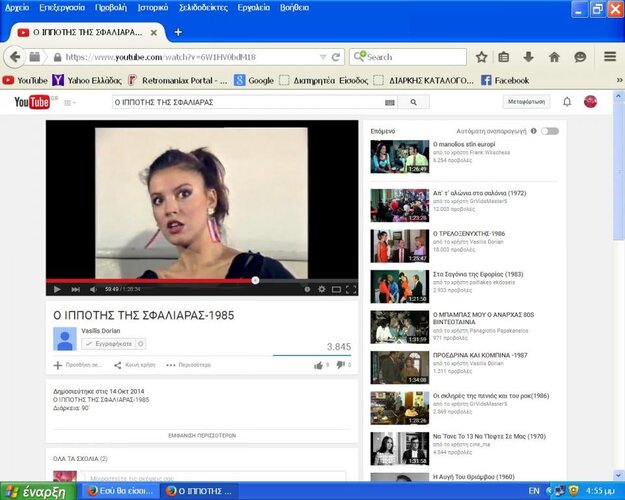Open the Firefox Hello chat icon

(580, 57)
